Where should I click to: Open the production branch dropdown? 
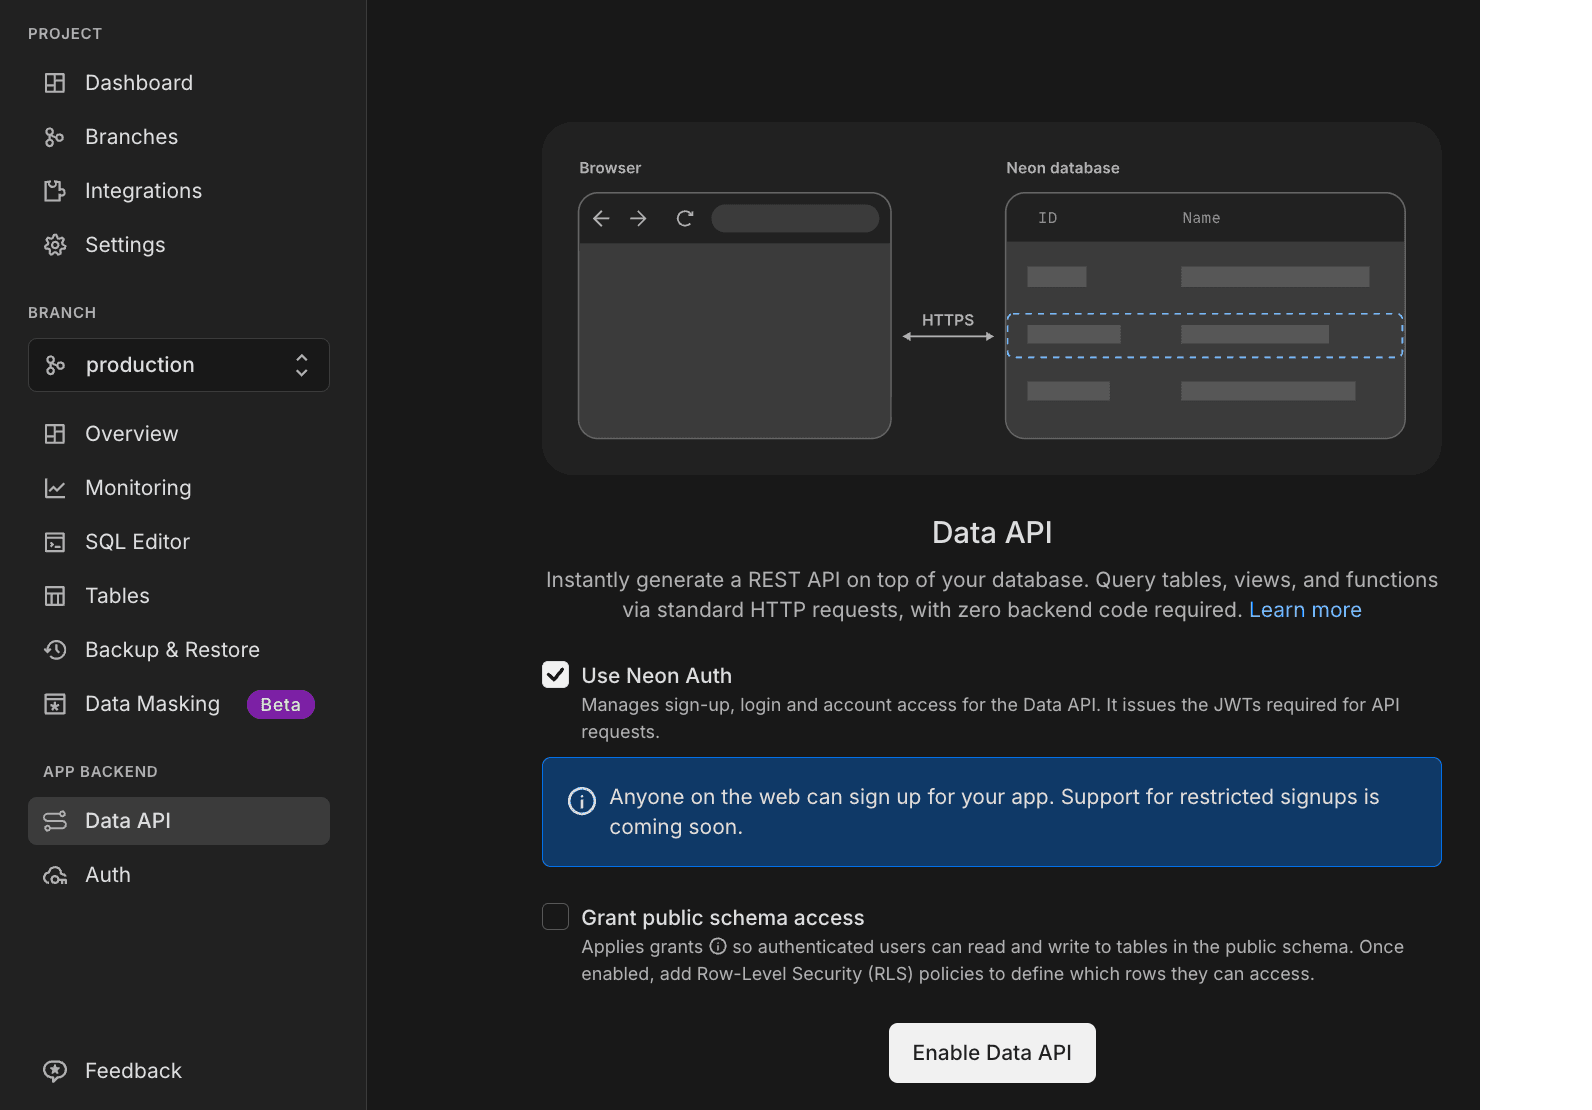point(179,365)
